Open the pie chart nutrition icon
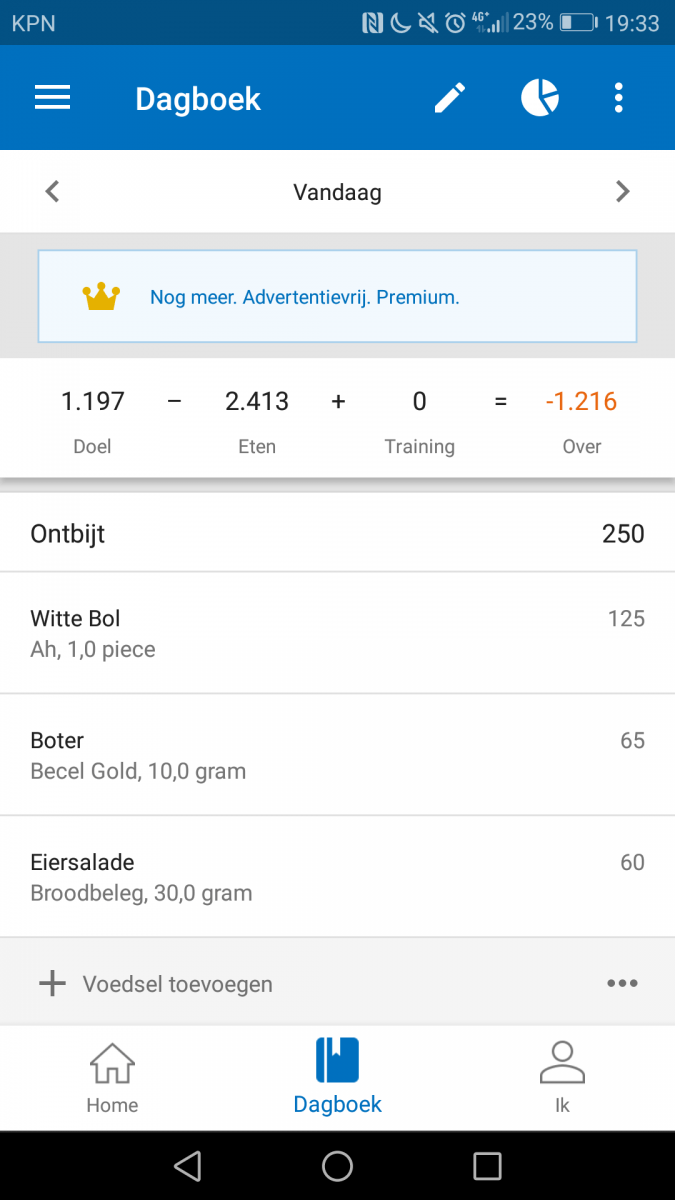The height and width of the screenshot is (1200, 675). pyautogui.click(x=540, y=98)
